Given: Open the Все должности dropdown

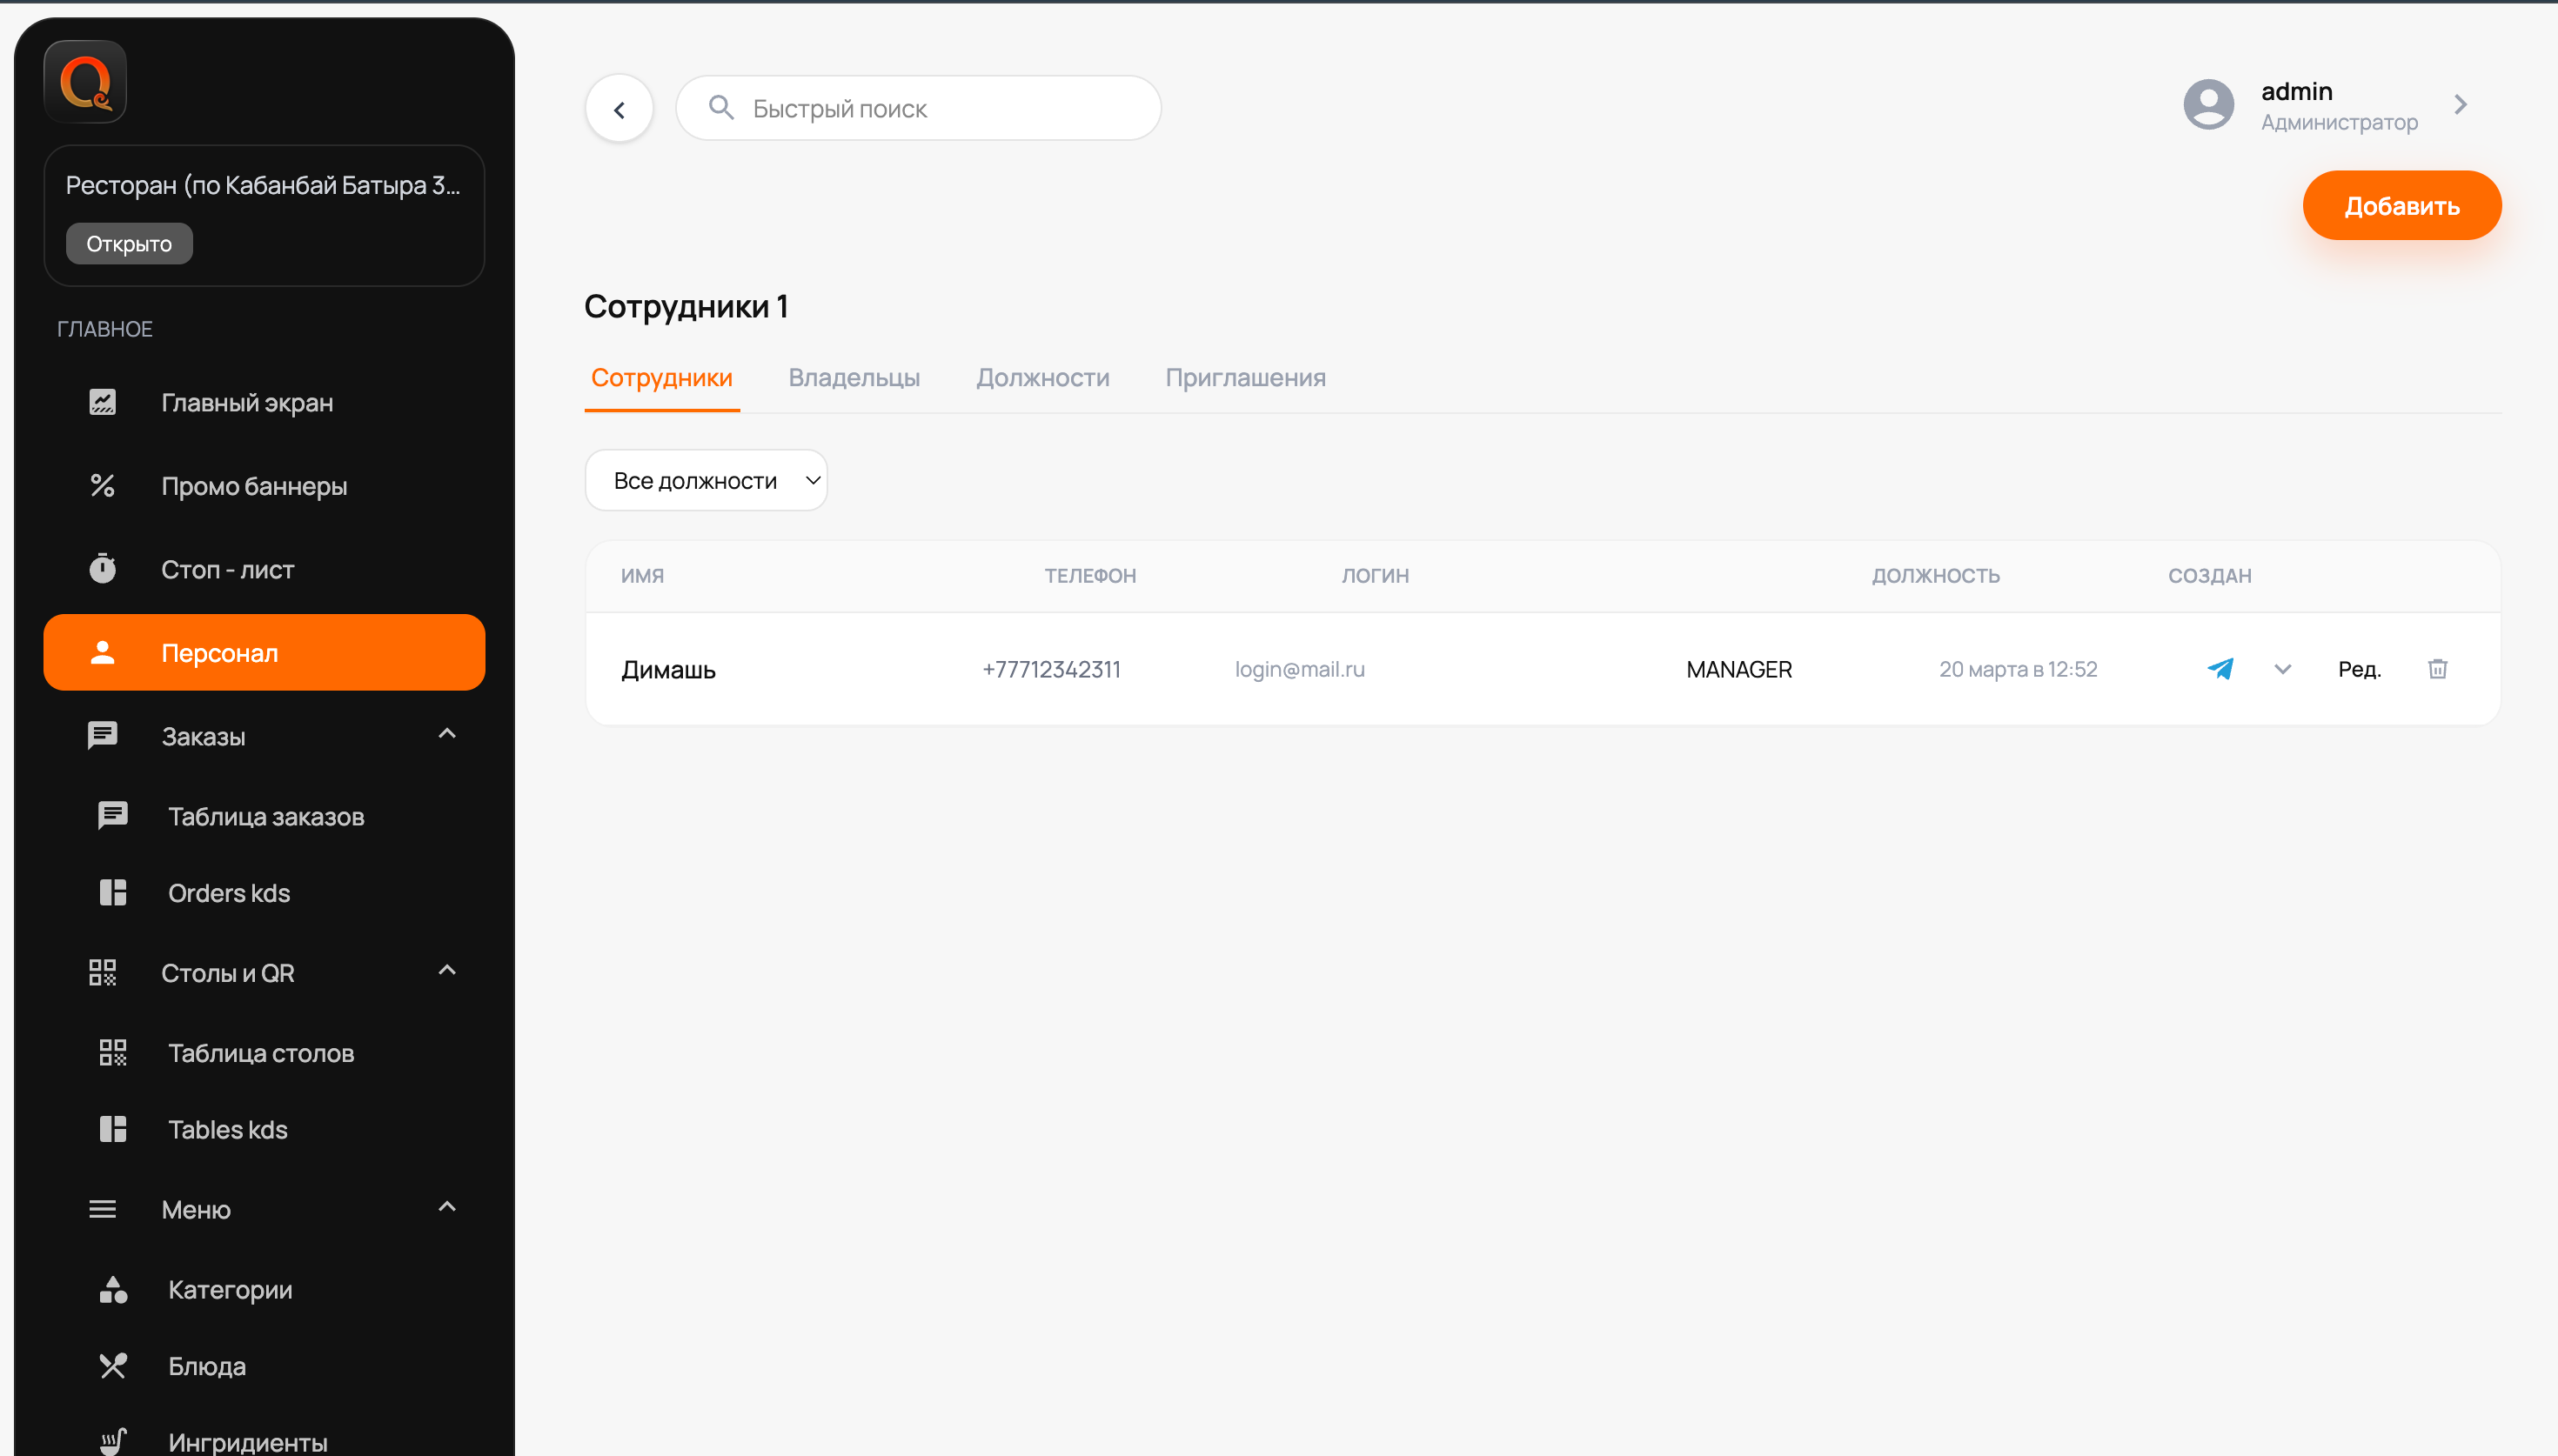Looking at the screenshot, I should click(x=706, y=480).
